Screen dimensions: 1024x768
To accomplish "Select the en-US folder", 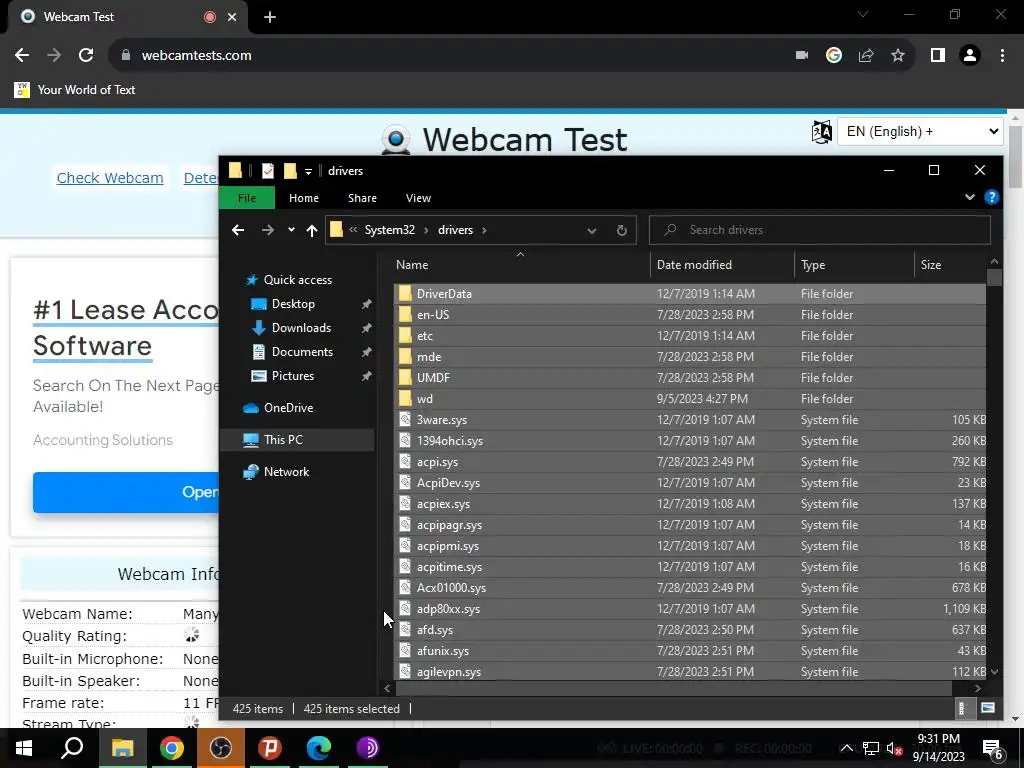I will [690, 315].
